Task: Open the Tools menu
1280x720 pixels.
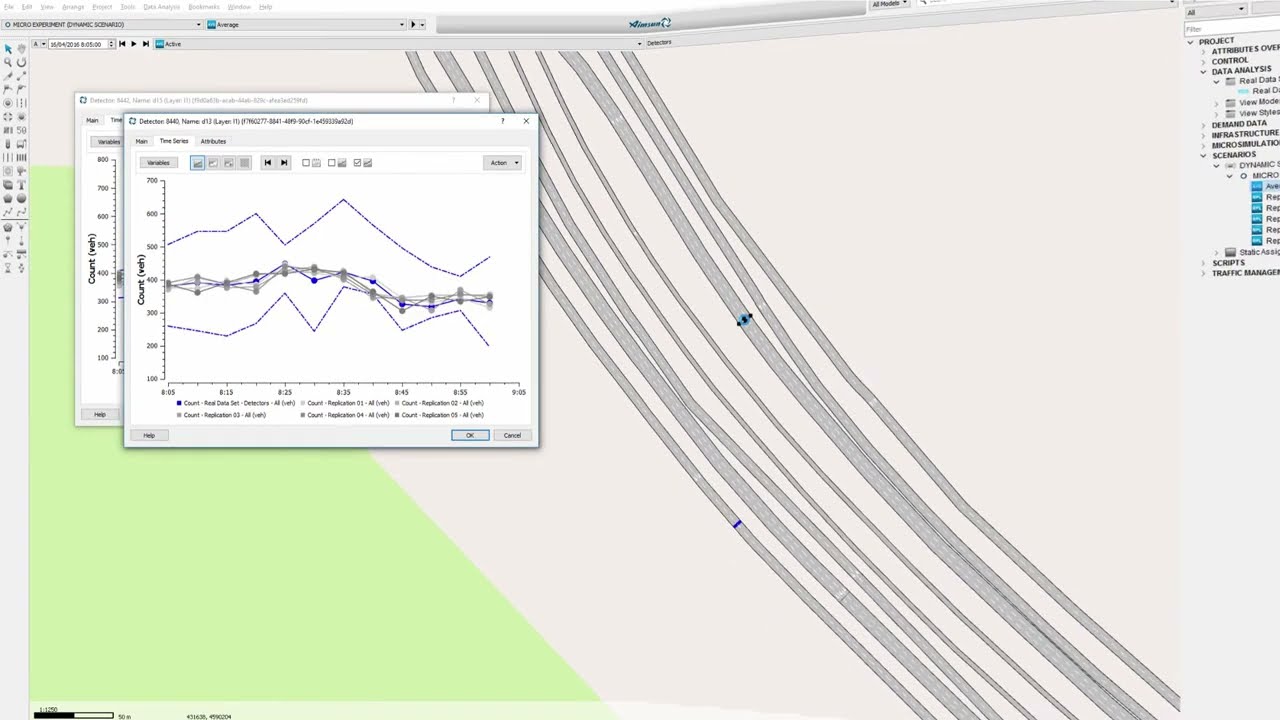Action: [128, 7]
